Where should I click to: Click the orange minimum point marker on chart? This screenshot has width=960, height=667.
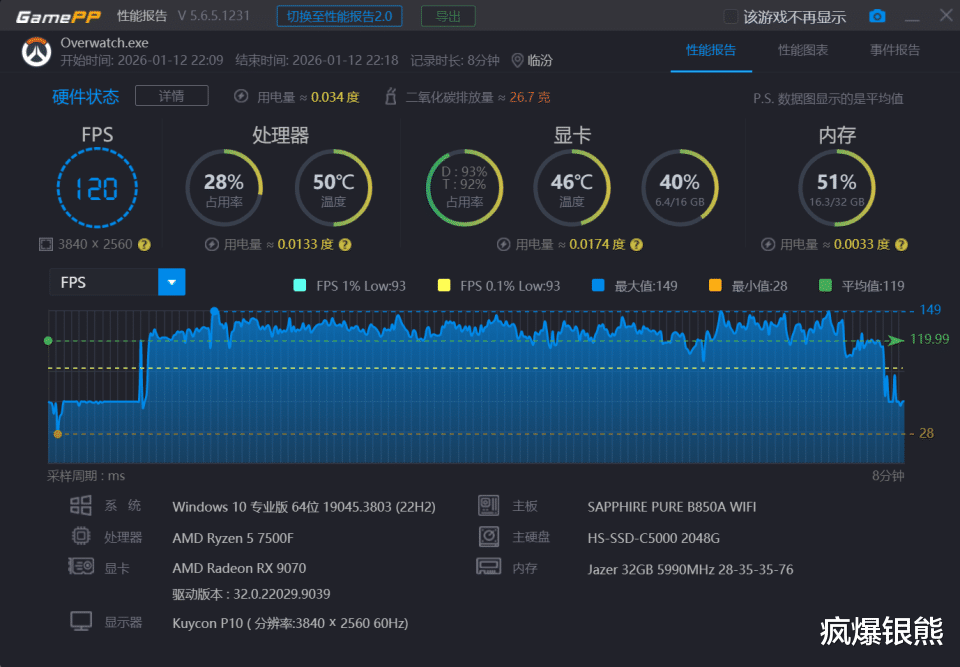(58, 434)
